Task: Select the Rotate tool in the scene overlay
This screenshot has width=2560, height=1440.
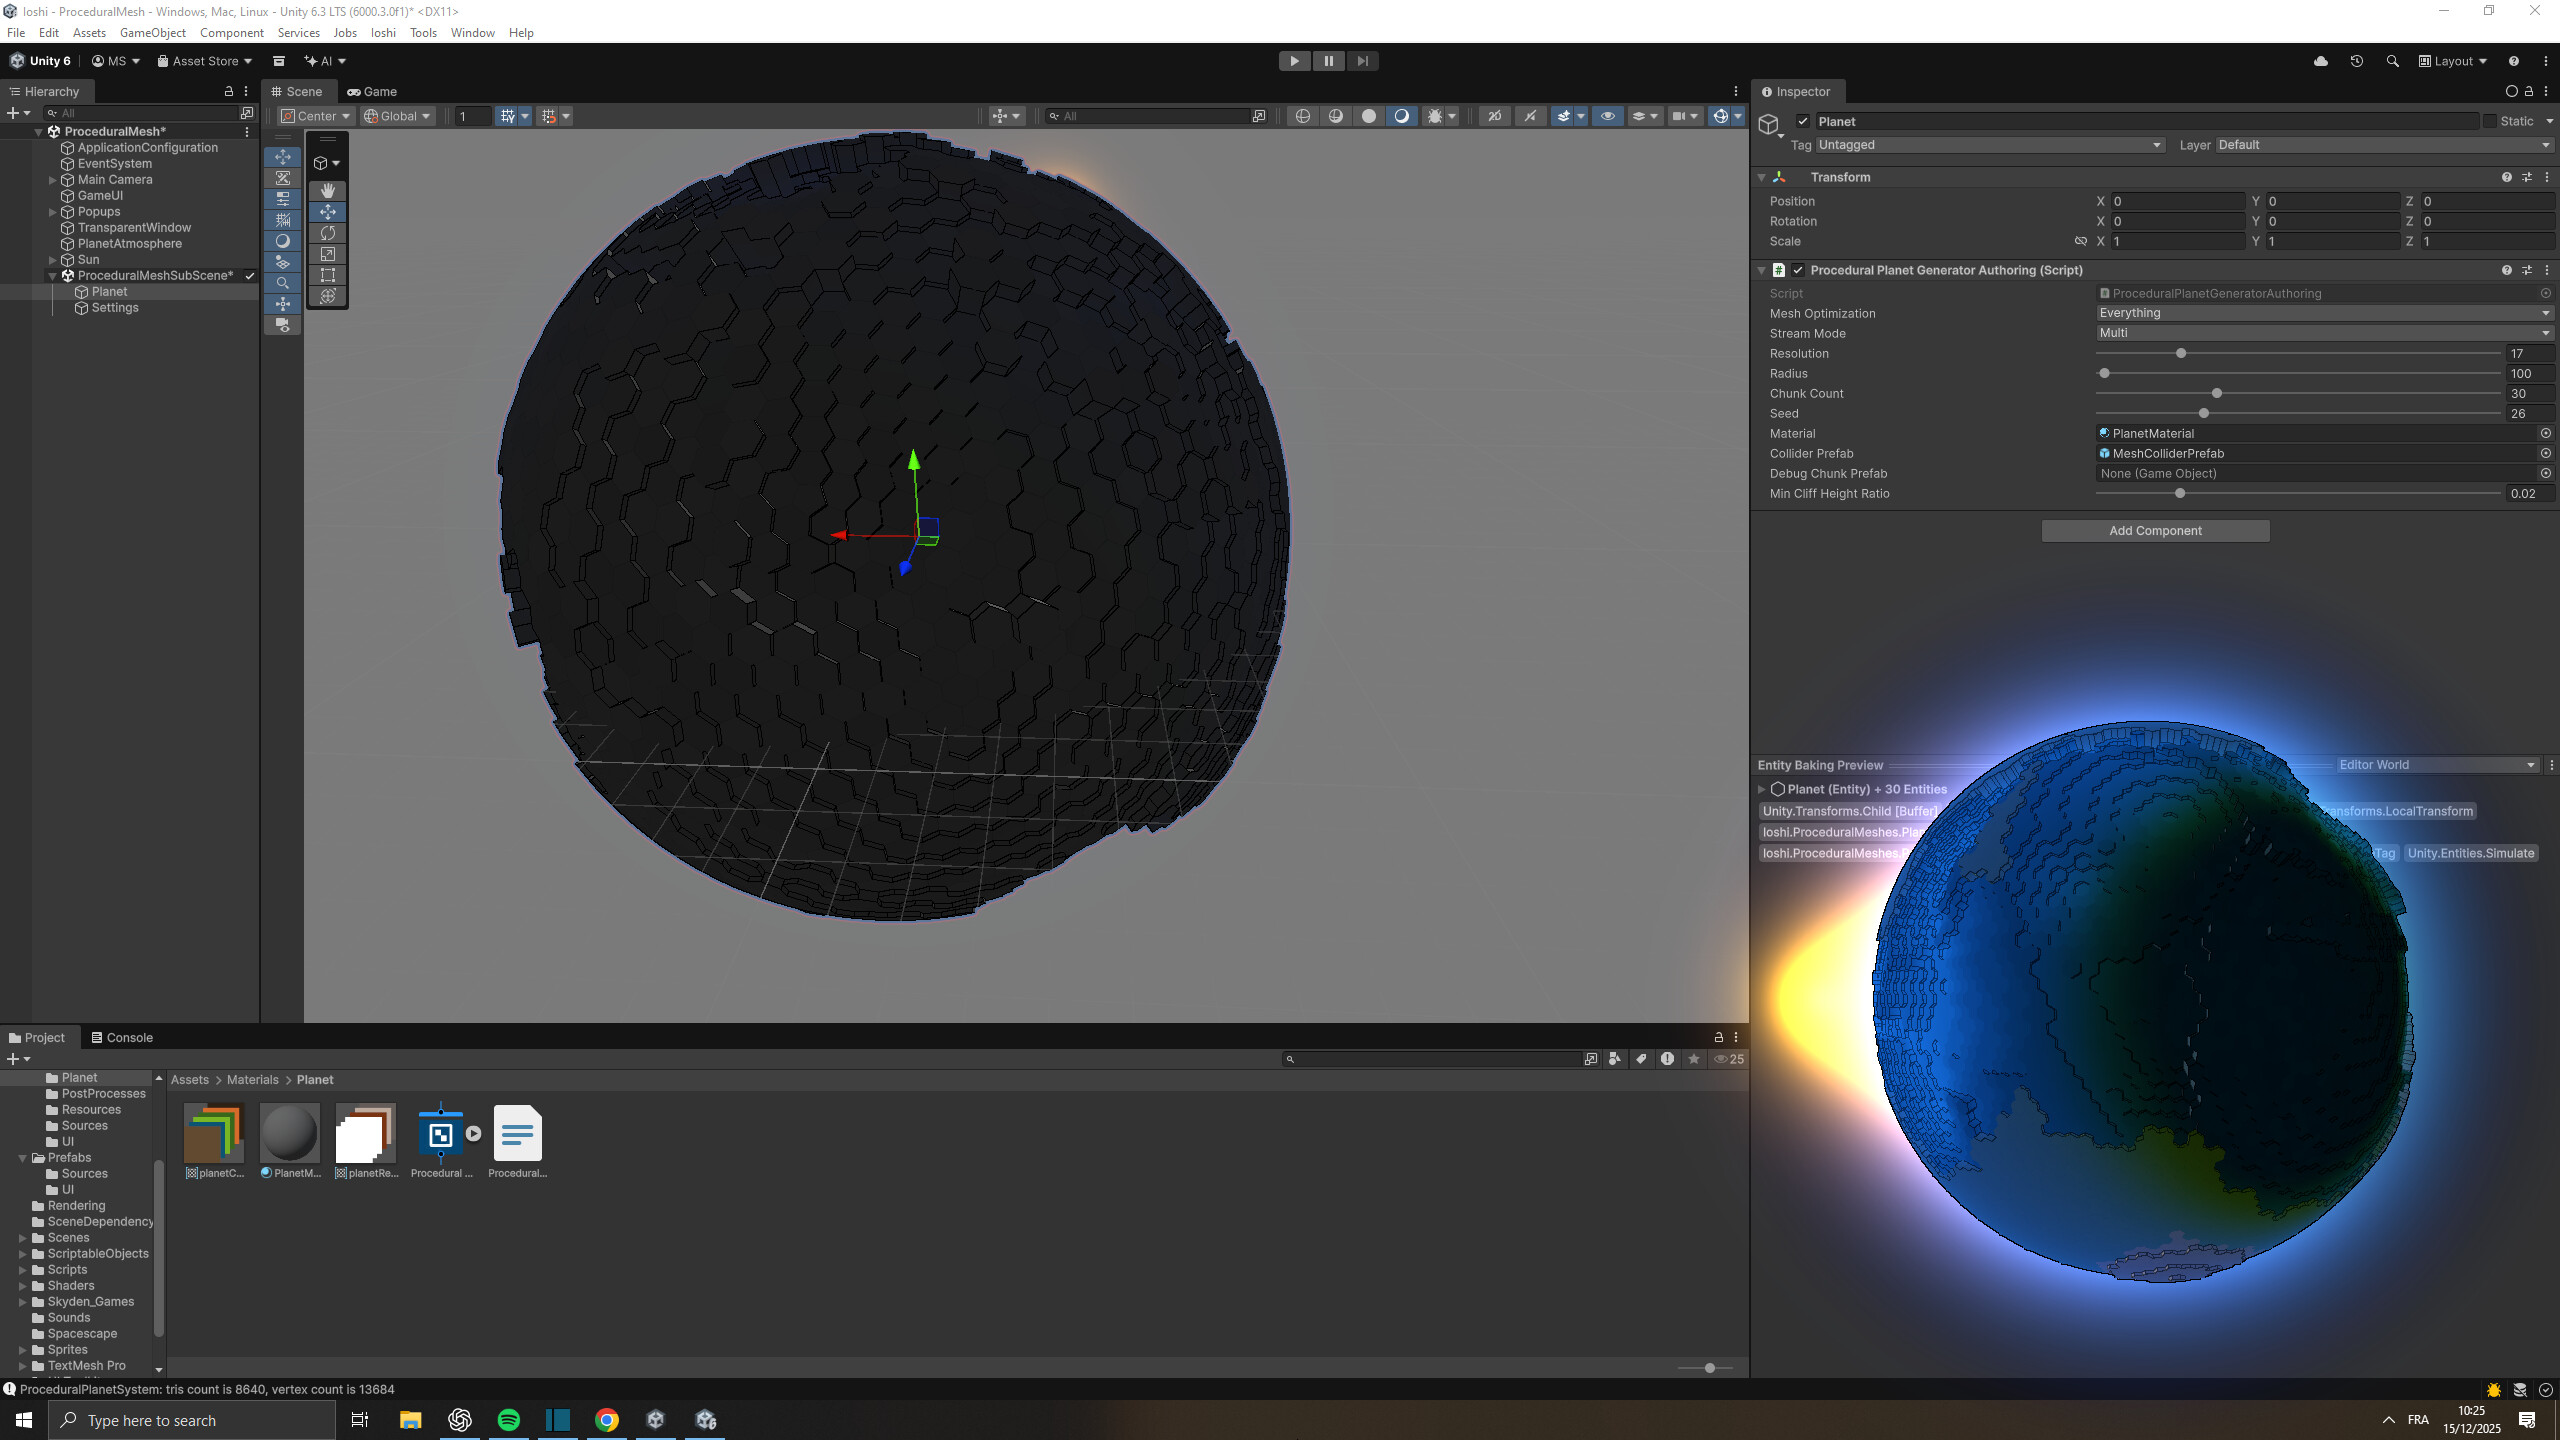Action: pos(328,233)
